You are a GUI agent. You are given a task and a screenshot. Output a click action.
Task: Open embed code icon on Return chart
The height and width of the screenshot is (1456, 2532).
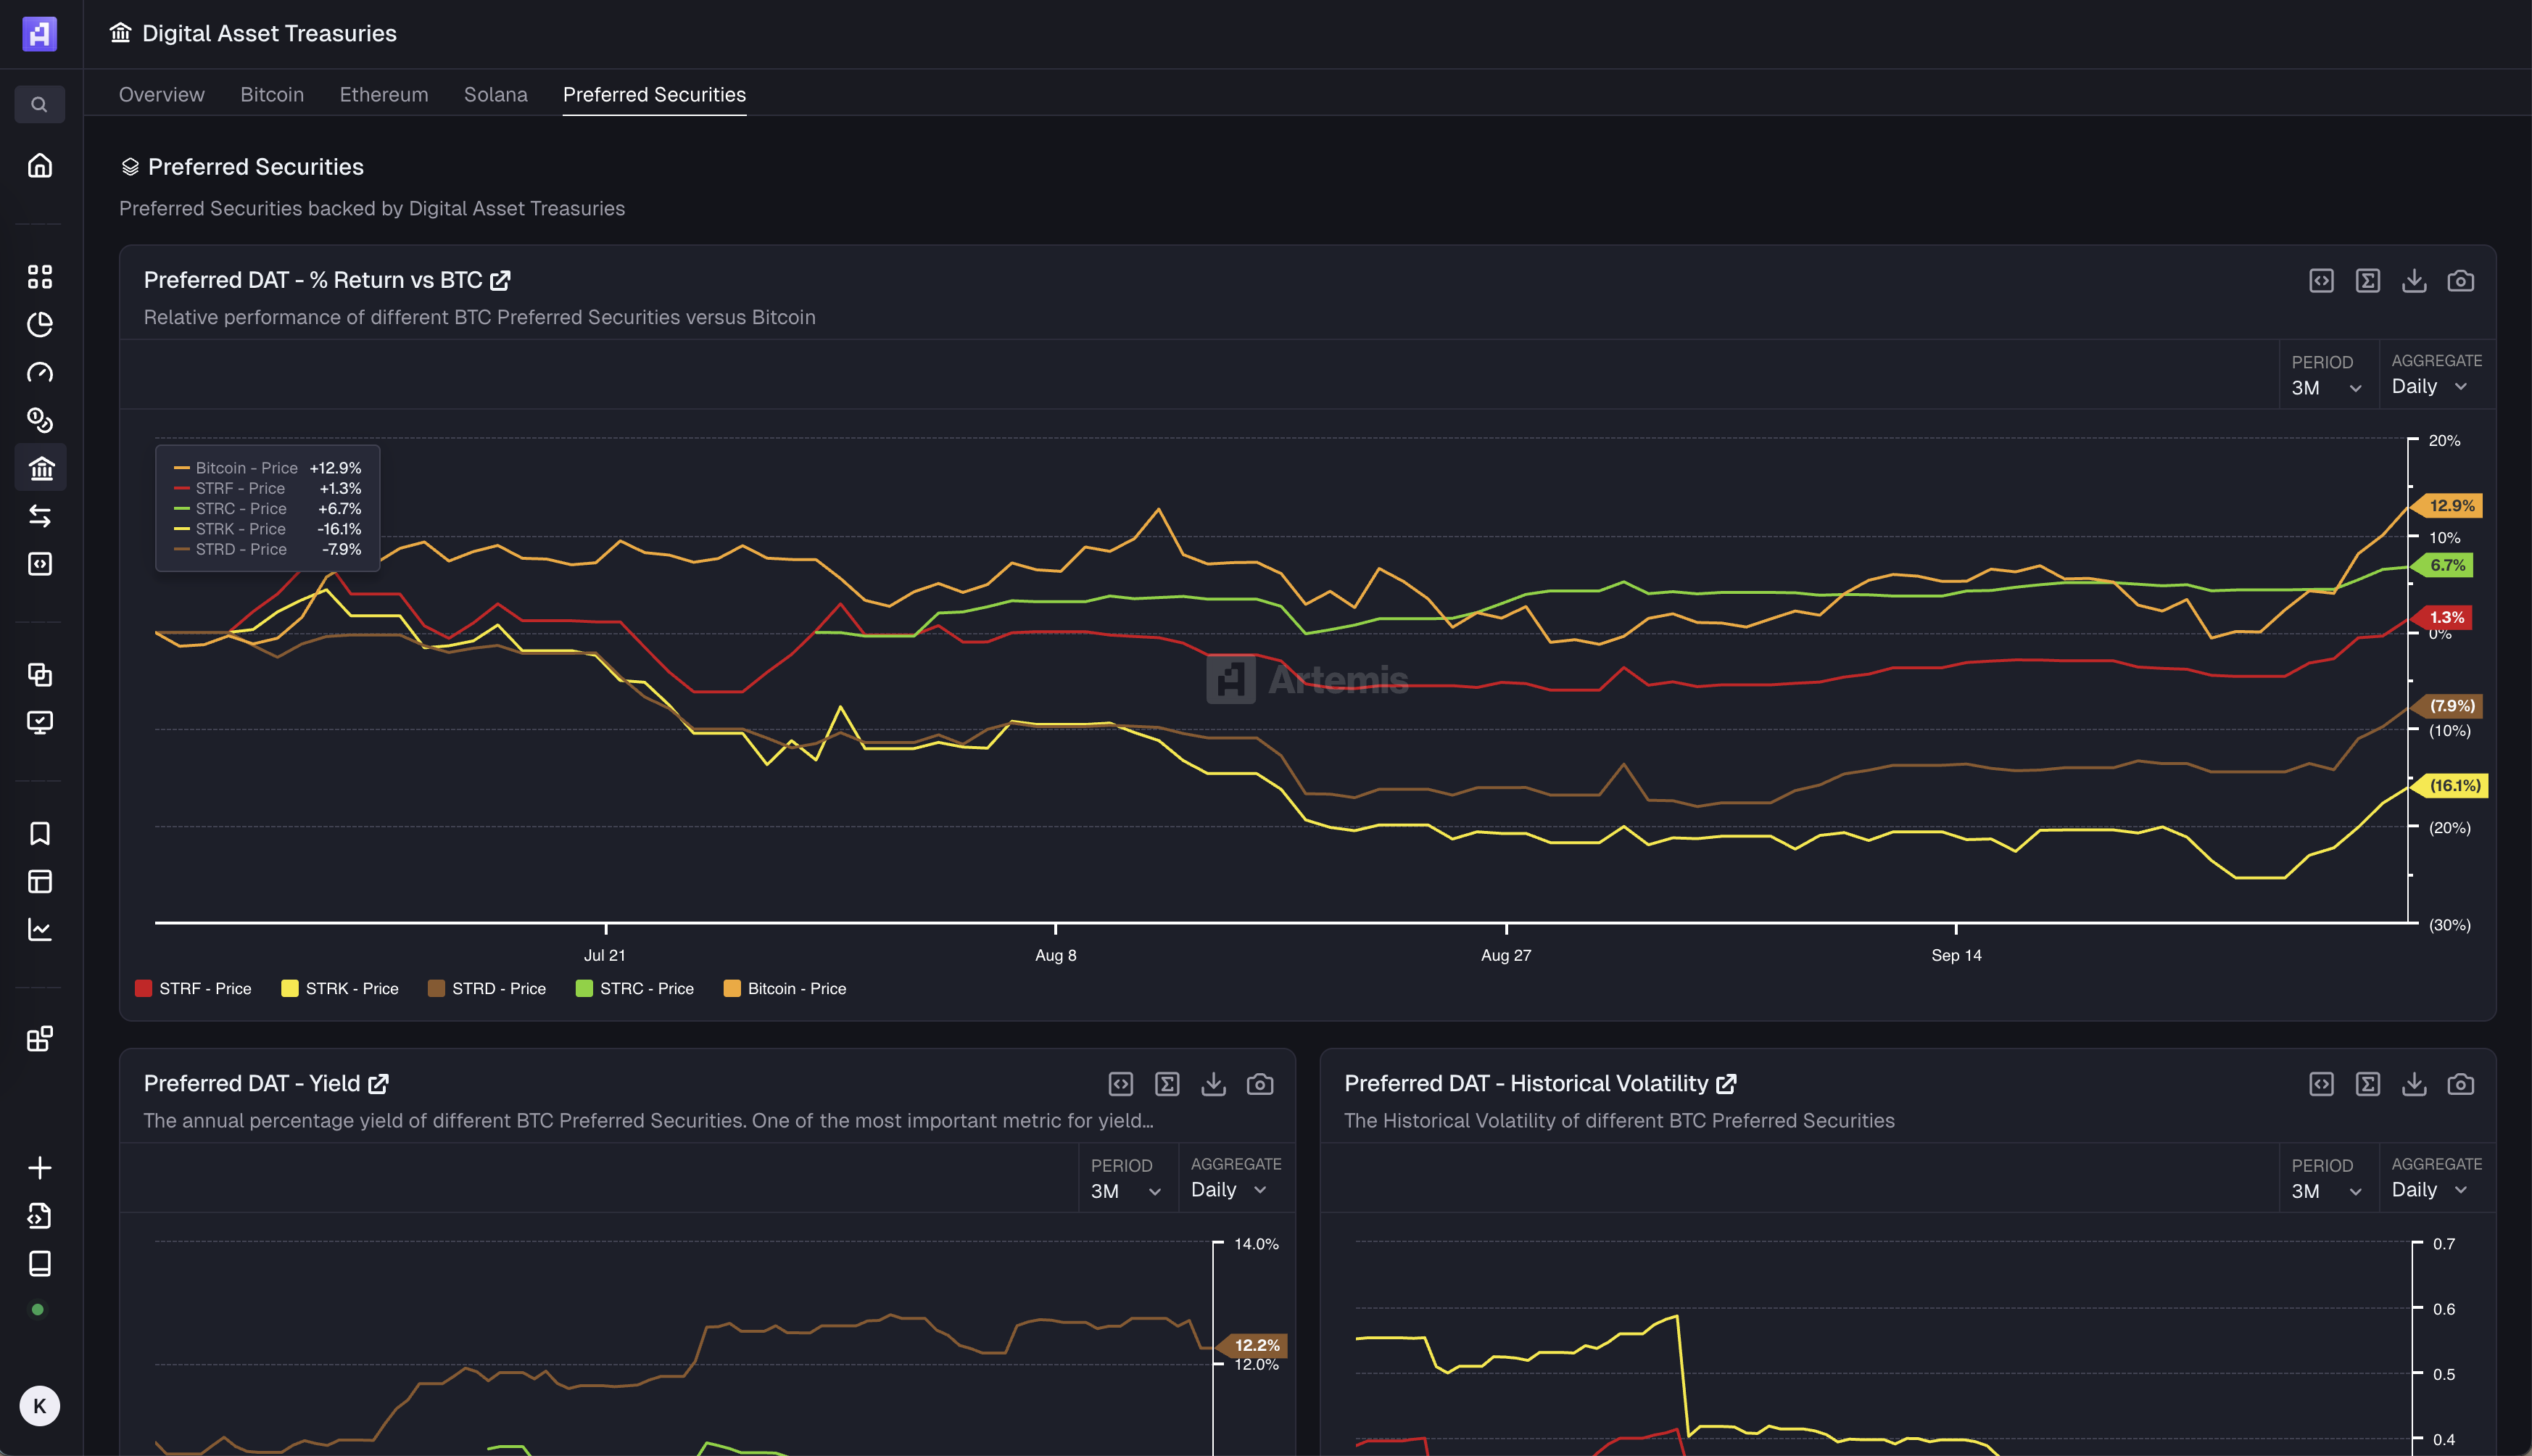tap(2321, 281)
